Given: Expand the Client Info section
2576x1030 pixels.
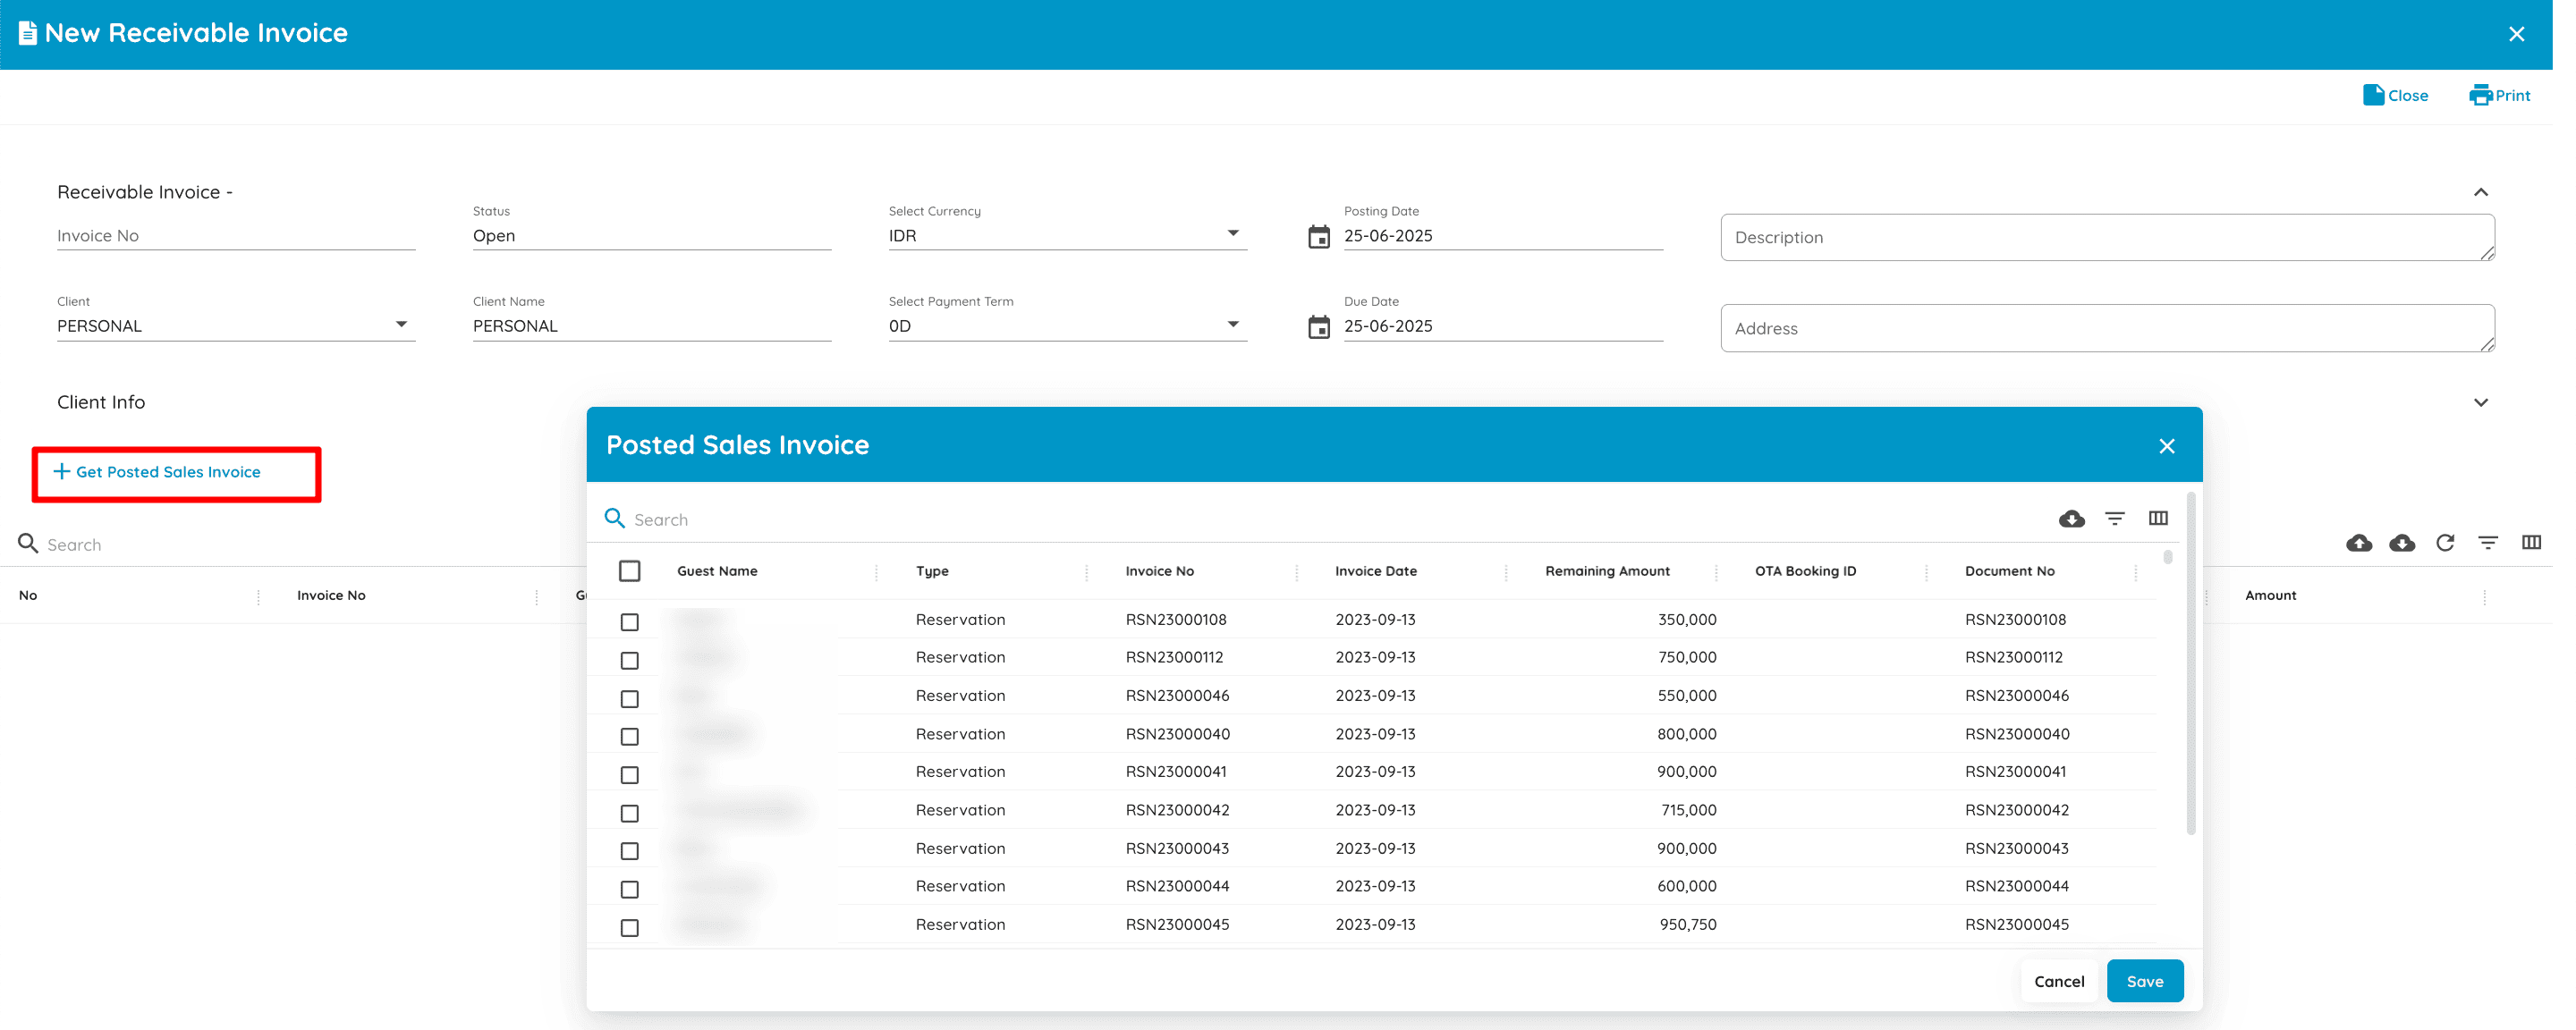Looking at the screenshot, I should (2480, 403).
